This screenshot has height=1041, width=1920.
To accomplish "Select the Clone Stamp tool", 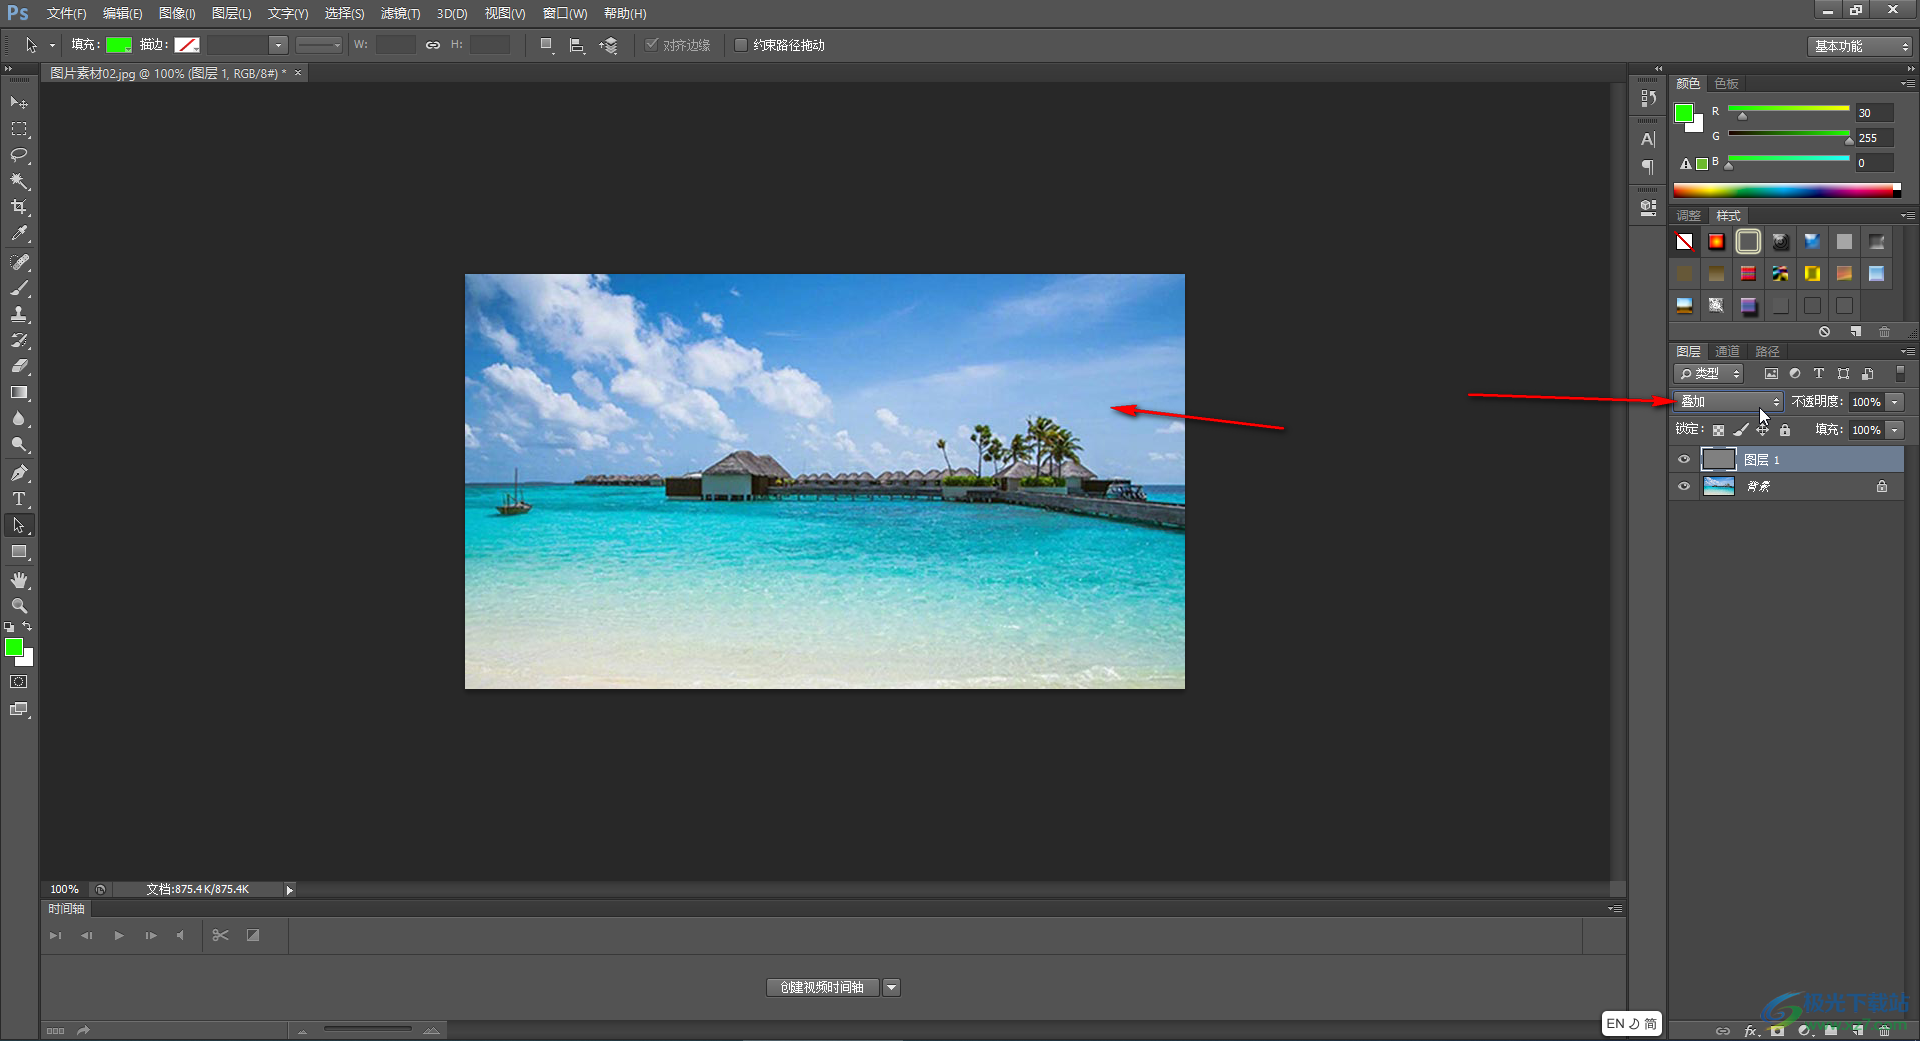I will pyautogui.click(x=19, y=314).
